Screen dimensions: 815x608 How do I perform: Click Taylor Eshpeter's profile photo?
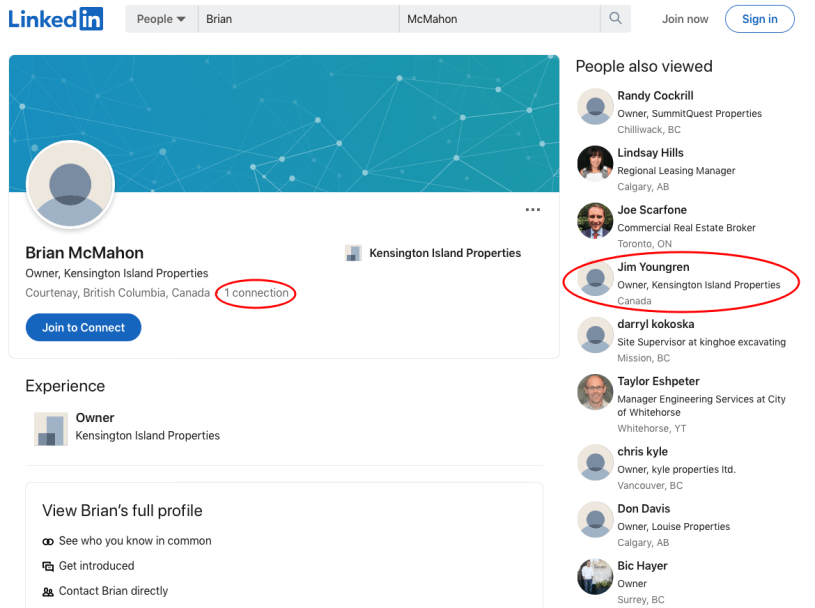click(x=595, y=392)
